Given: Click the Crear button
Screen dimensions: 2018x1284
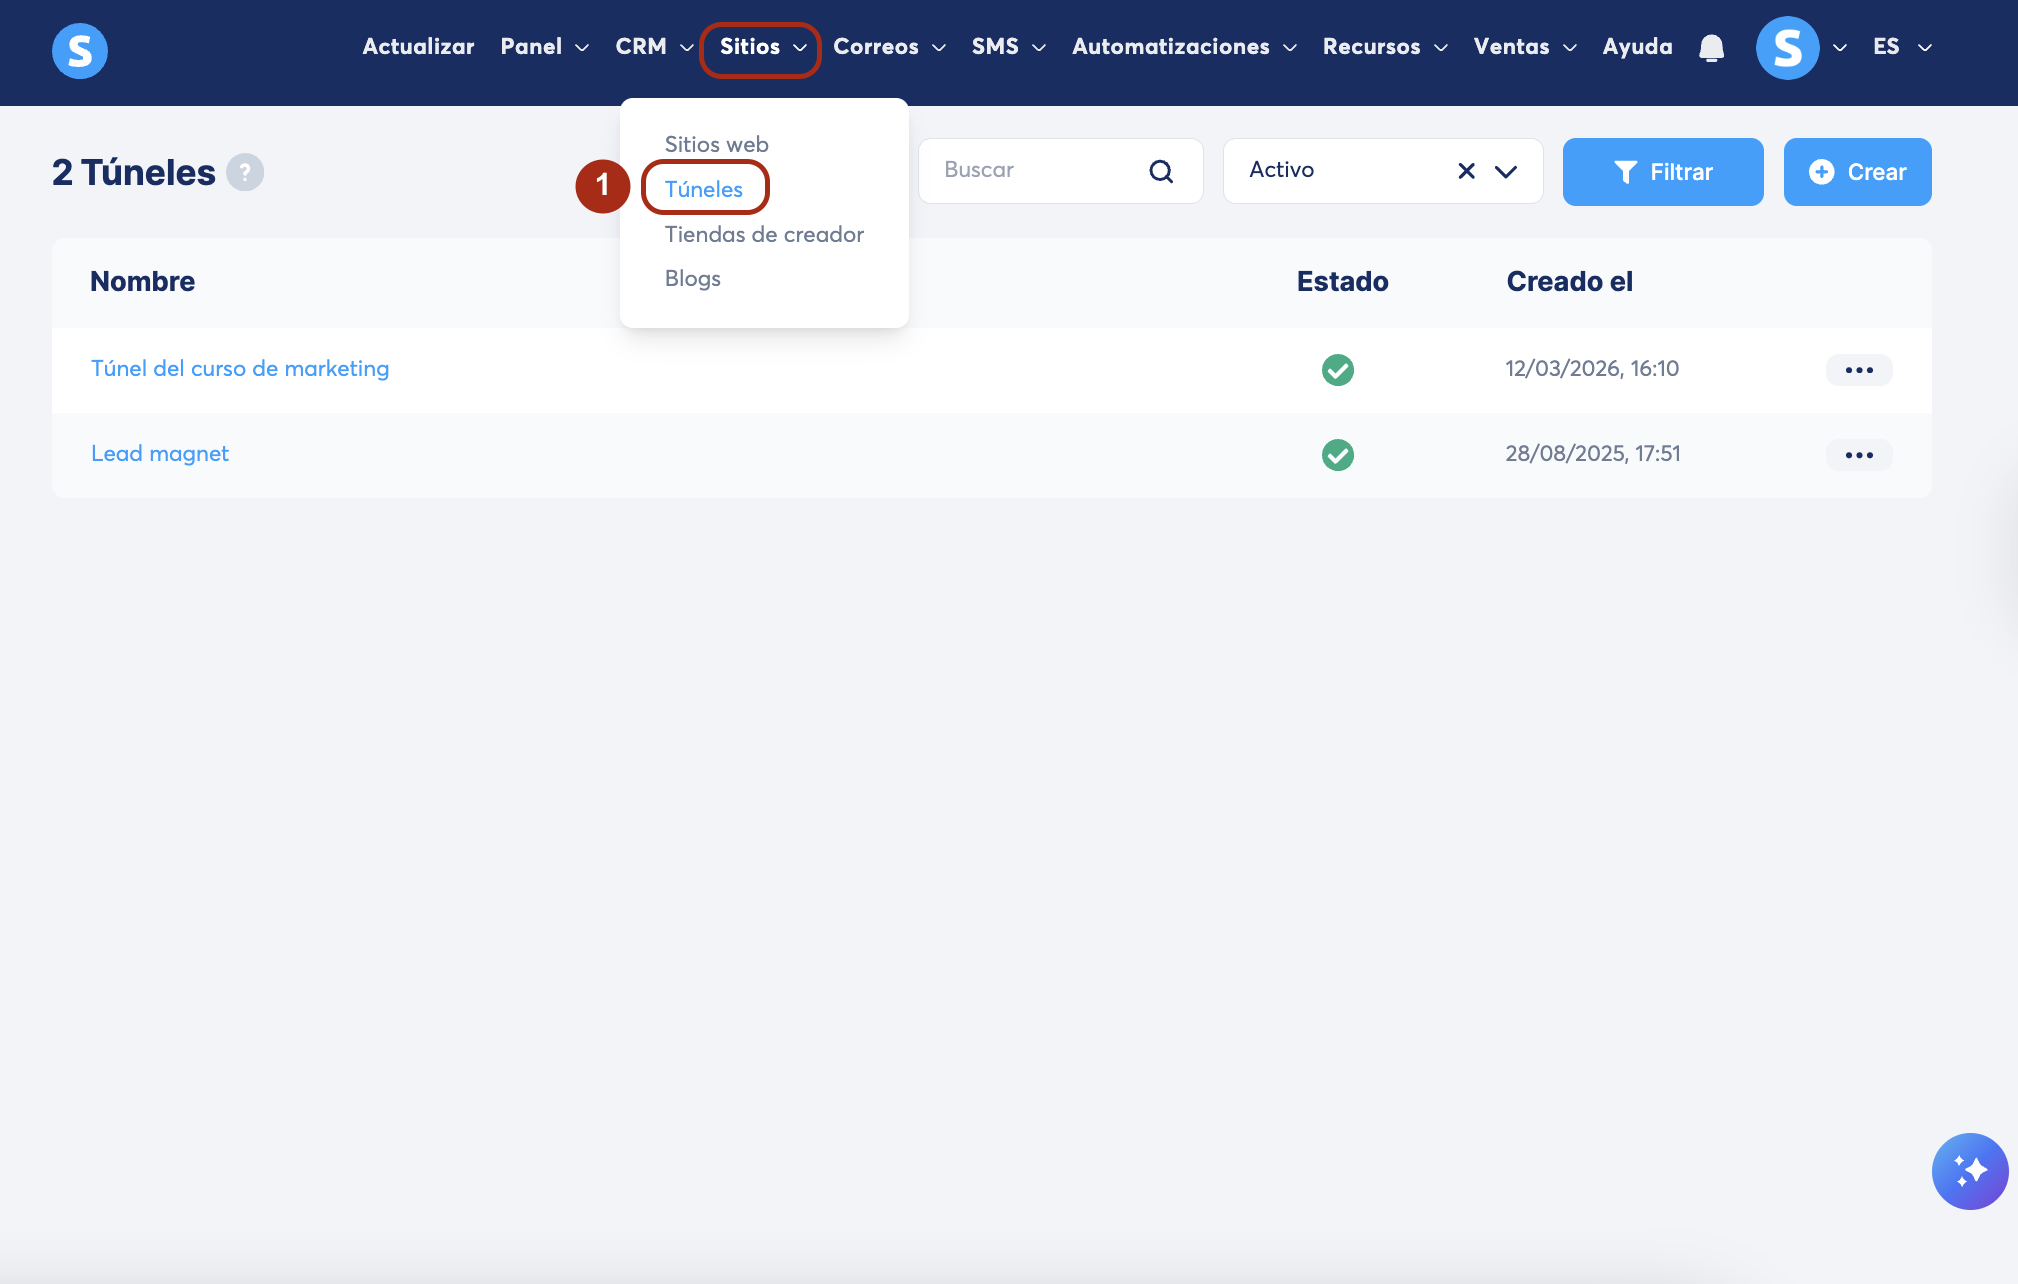Looking at the screenshot, I should click(x=1857, y=172).
